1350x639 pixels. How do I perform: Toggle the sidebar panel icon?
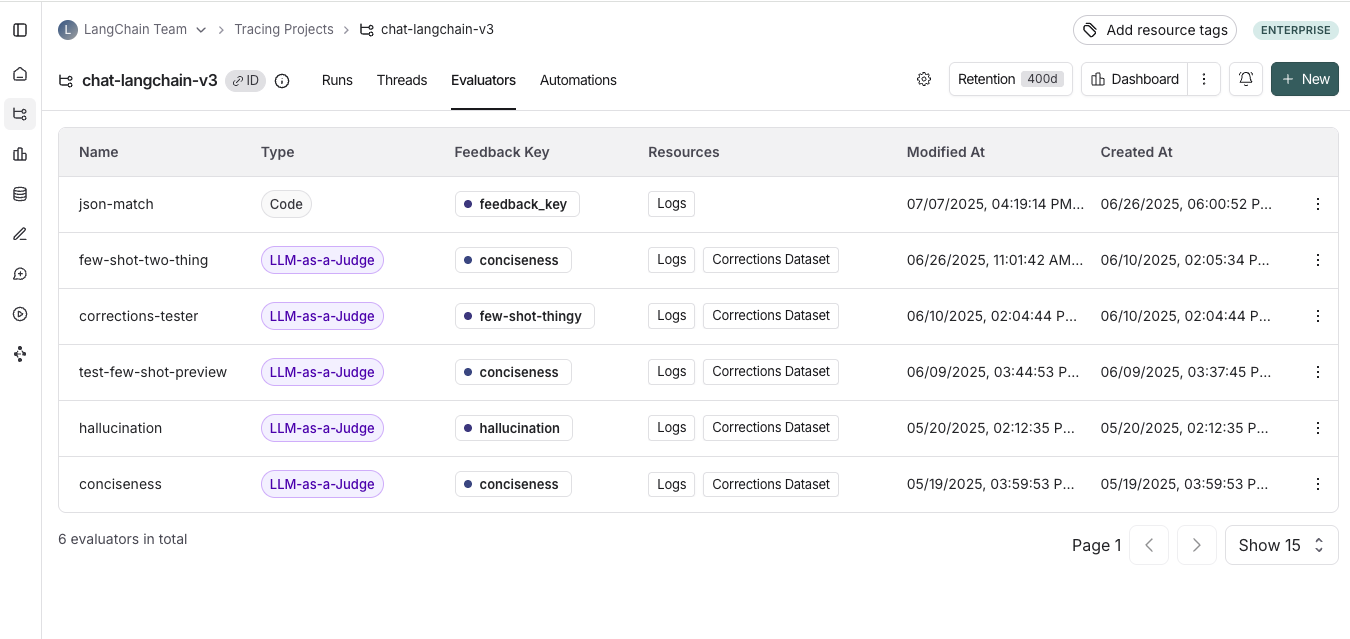tap(20, 30)
